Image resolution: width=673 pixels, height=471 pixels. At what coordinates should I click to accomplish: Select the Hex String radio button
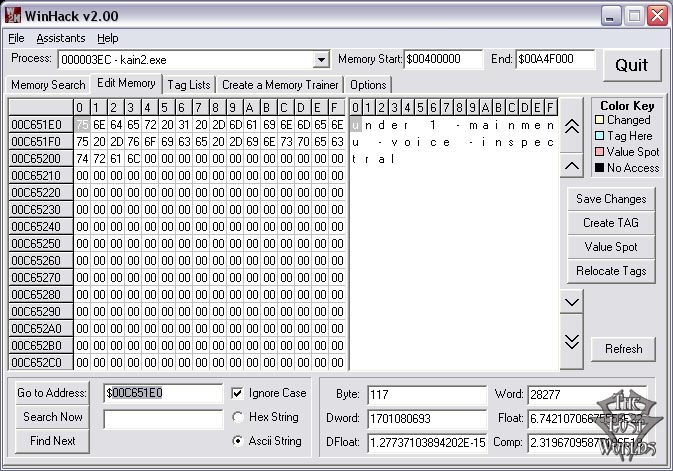pyautogui.click(x=237, y=417)
